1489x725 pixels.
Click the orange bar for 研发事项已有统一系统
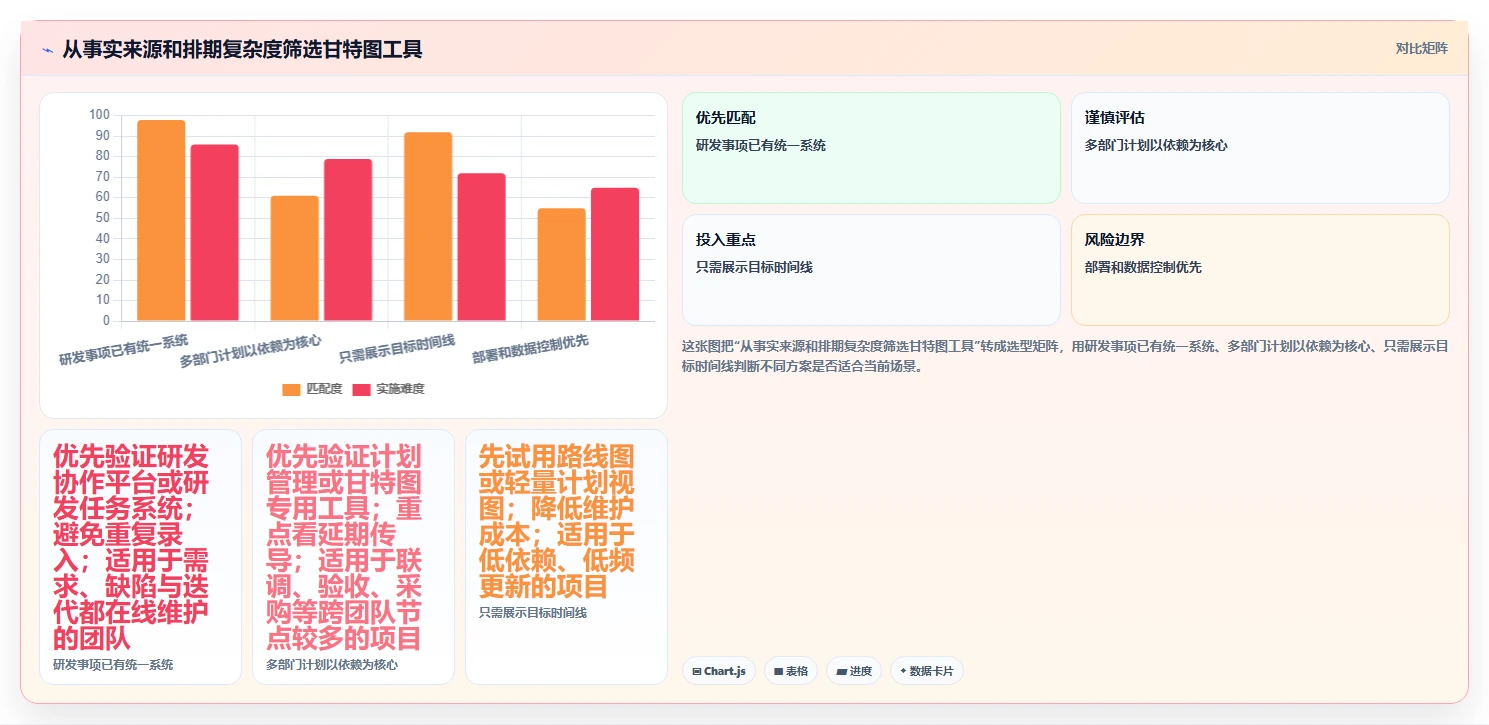161,220
